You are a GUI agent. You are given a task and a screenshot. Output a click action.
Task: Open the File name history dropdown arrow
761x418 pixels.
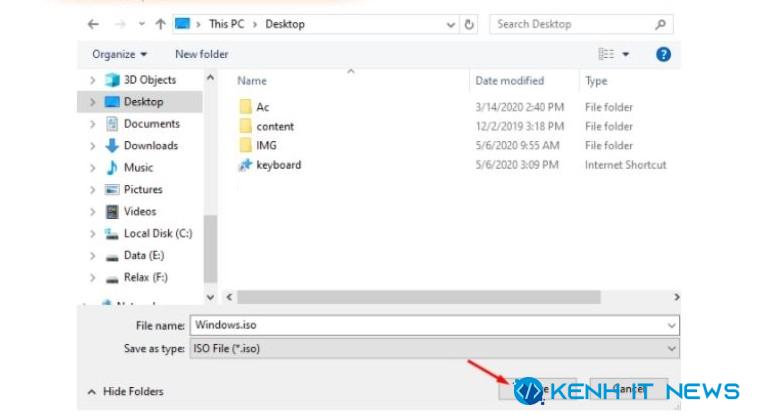(x=672, y=325)
